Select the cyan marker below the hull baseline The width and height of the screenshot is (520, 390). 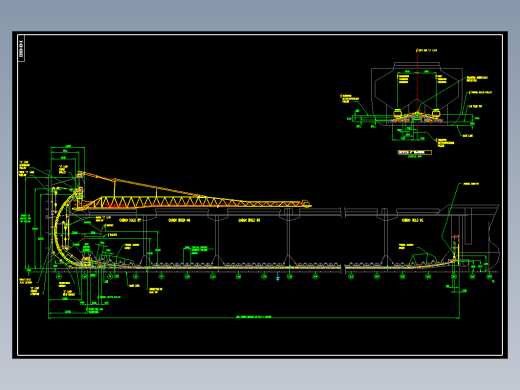[278, 277]
